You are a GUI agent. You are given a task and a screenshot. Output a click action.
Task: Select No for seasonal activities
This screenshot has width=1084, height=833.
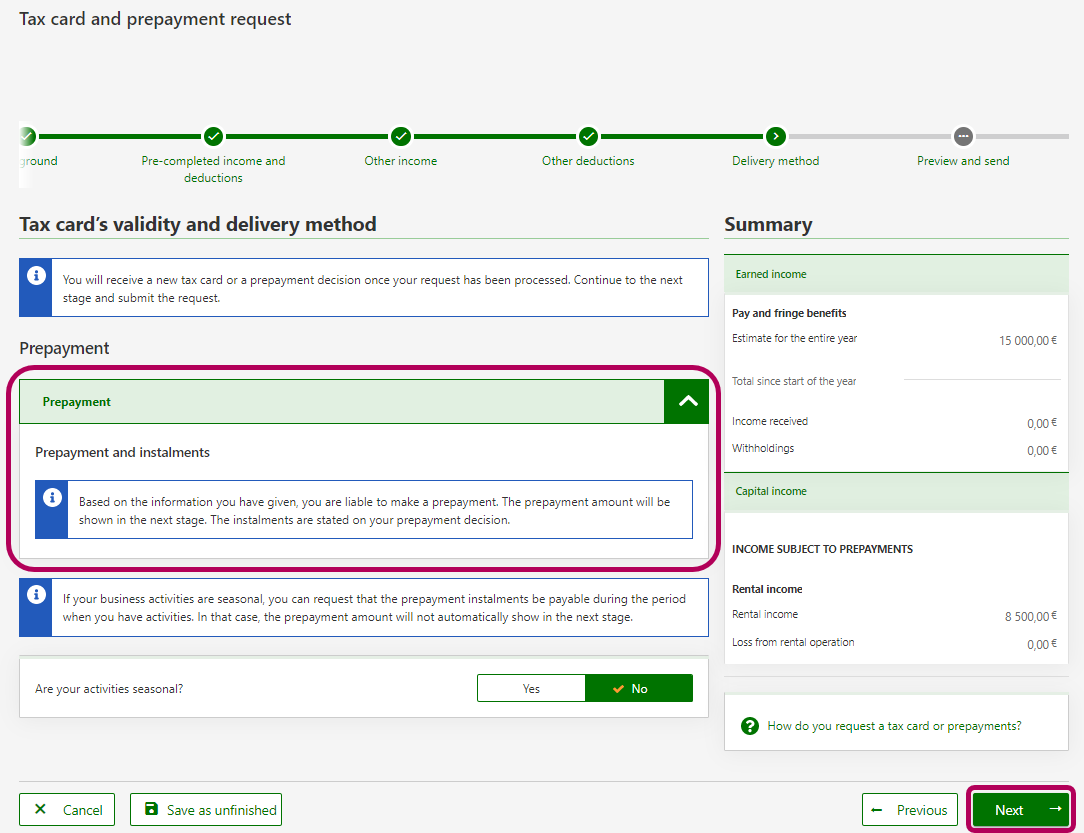click(x=639, y=689)
